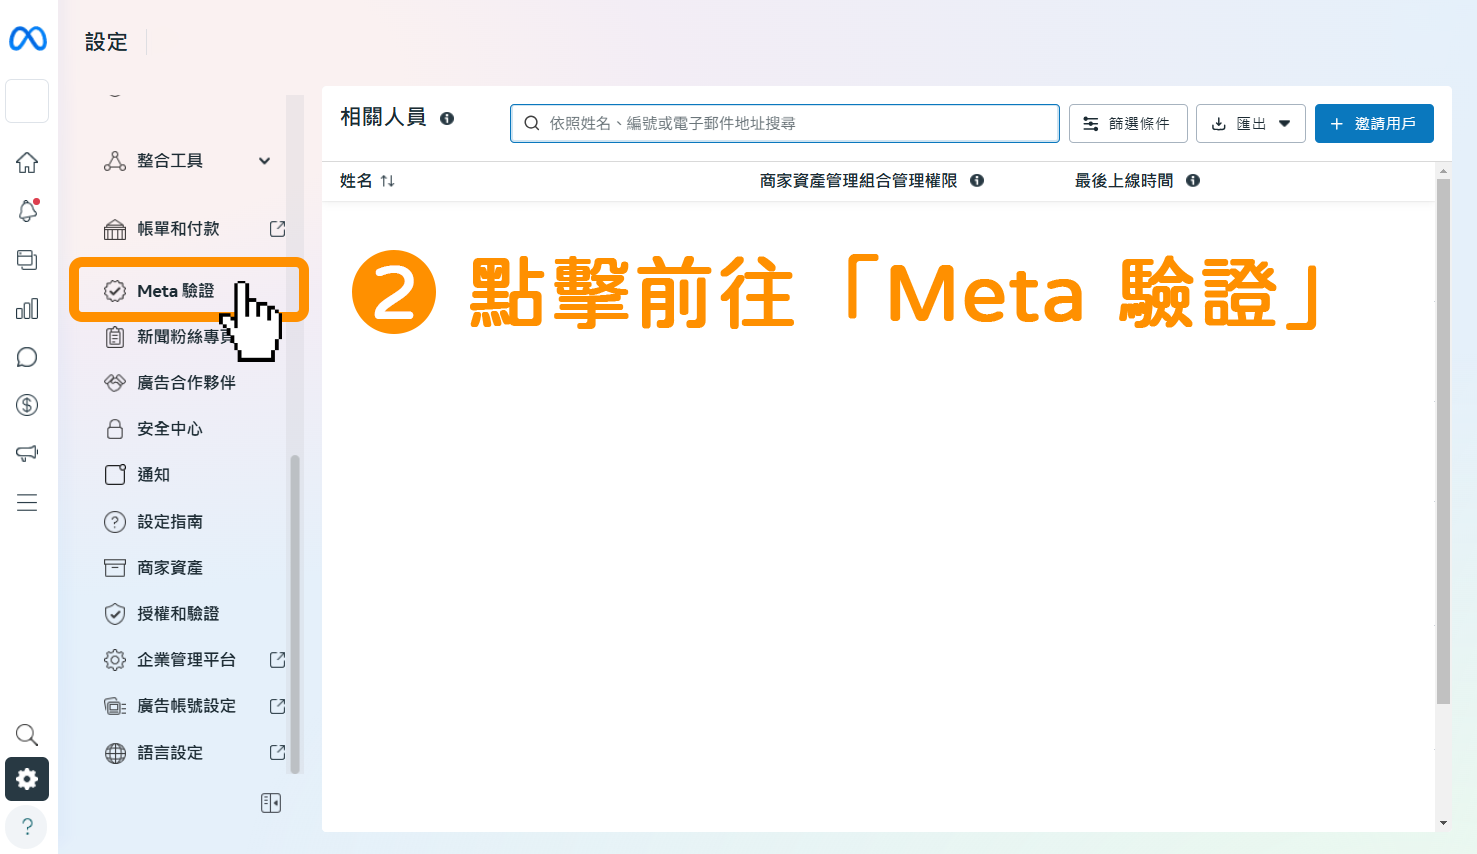Click the search magnifier in left rail
This screenshot has height=854, width=1477.
(x=27, y=735)
